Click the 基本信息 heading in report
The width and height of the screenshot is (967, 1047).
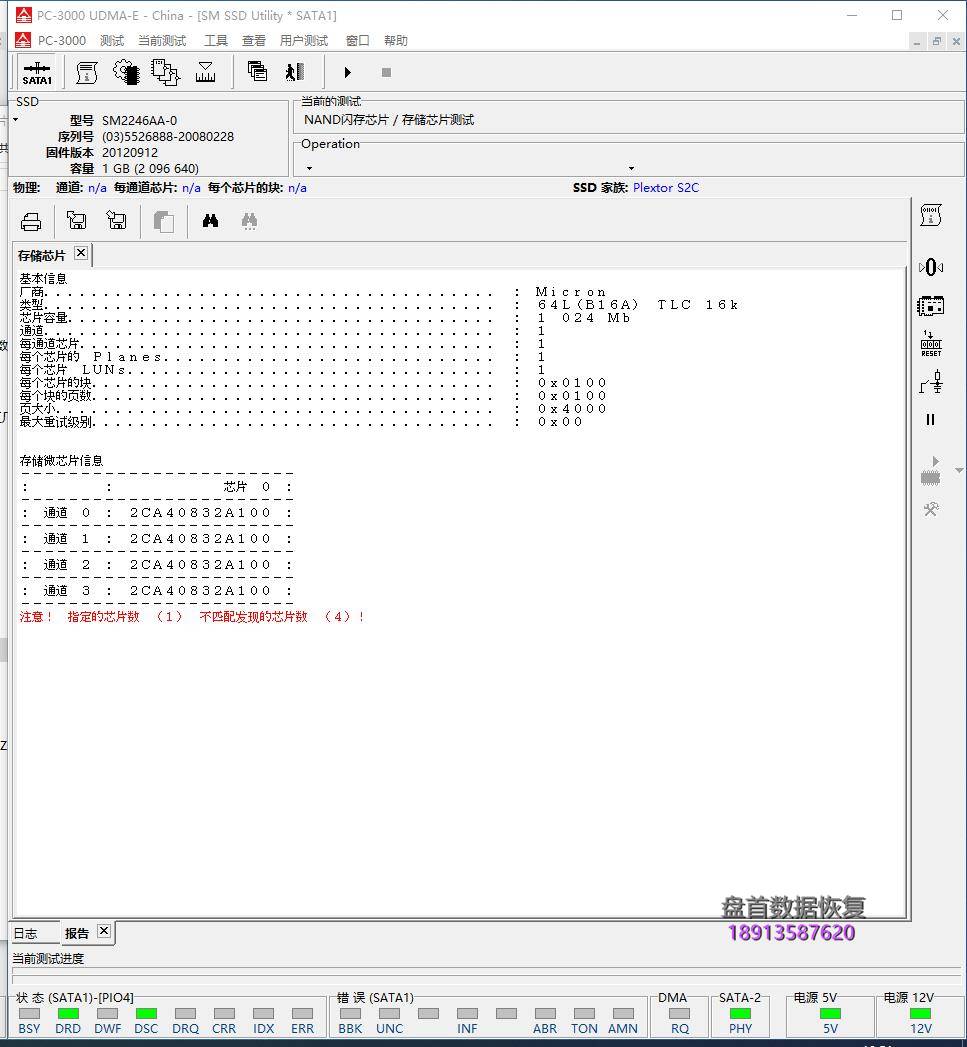(43, 278)
